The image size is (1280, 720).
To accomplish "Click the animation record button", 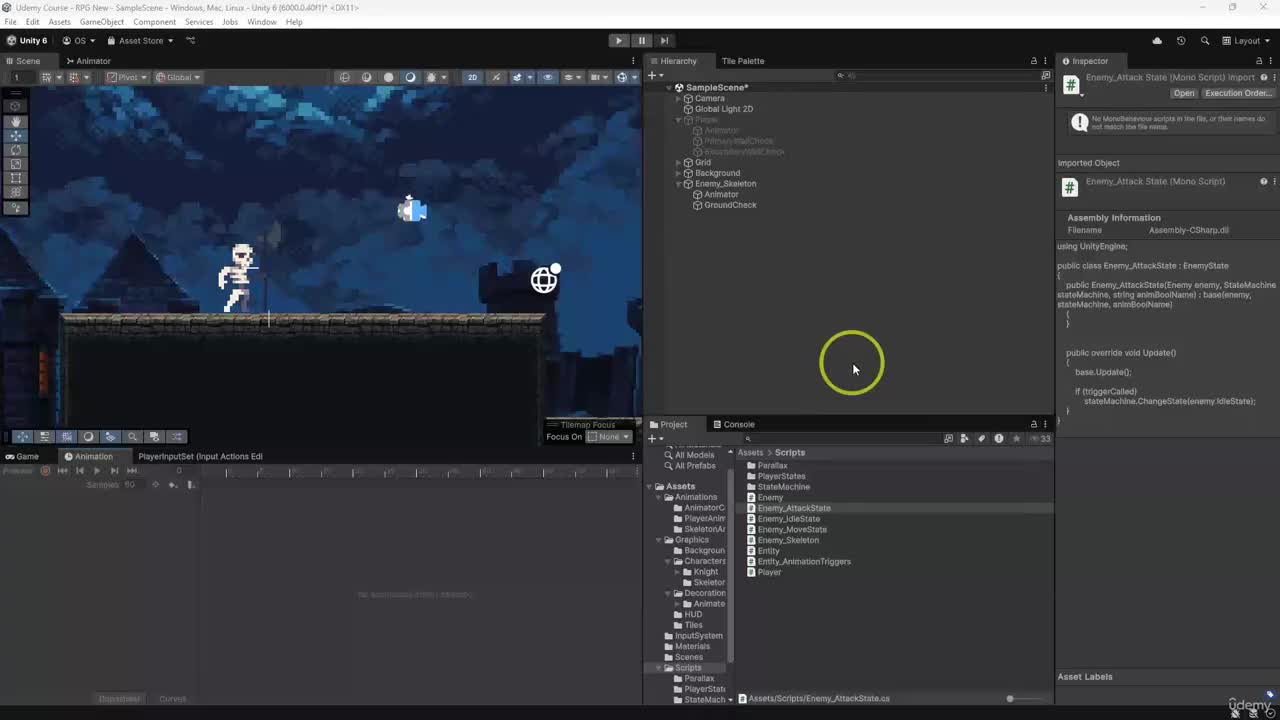I will [x=45, y=470].
